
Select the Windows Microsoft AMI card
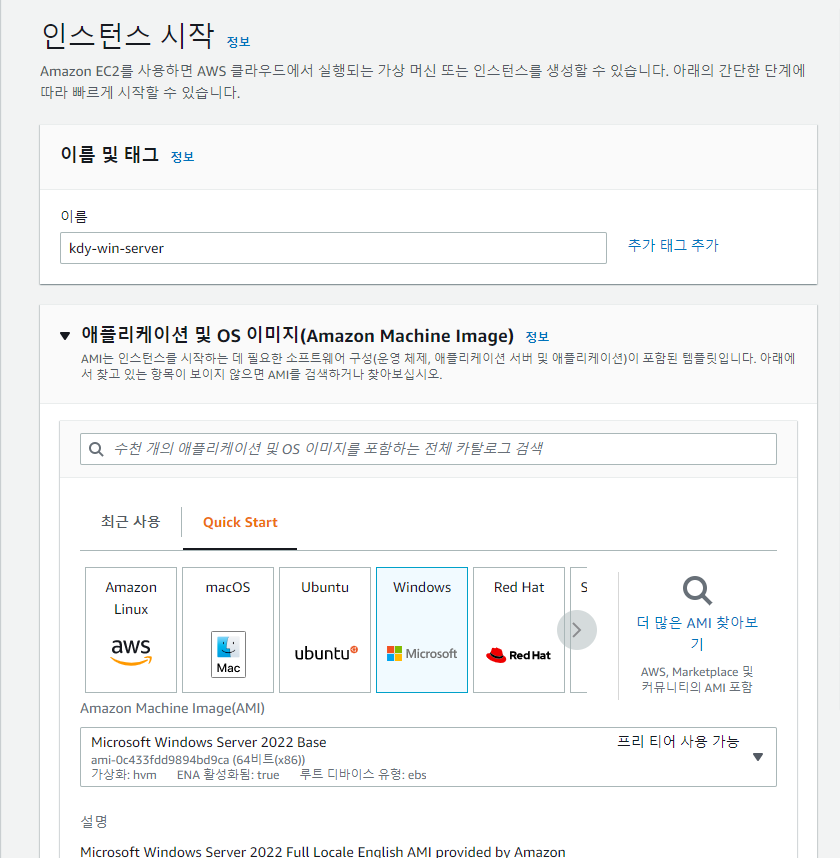[422, 630]
